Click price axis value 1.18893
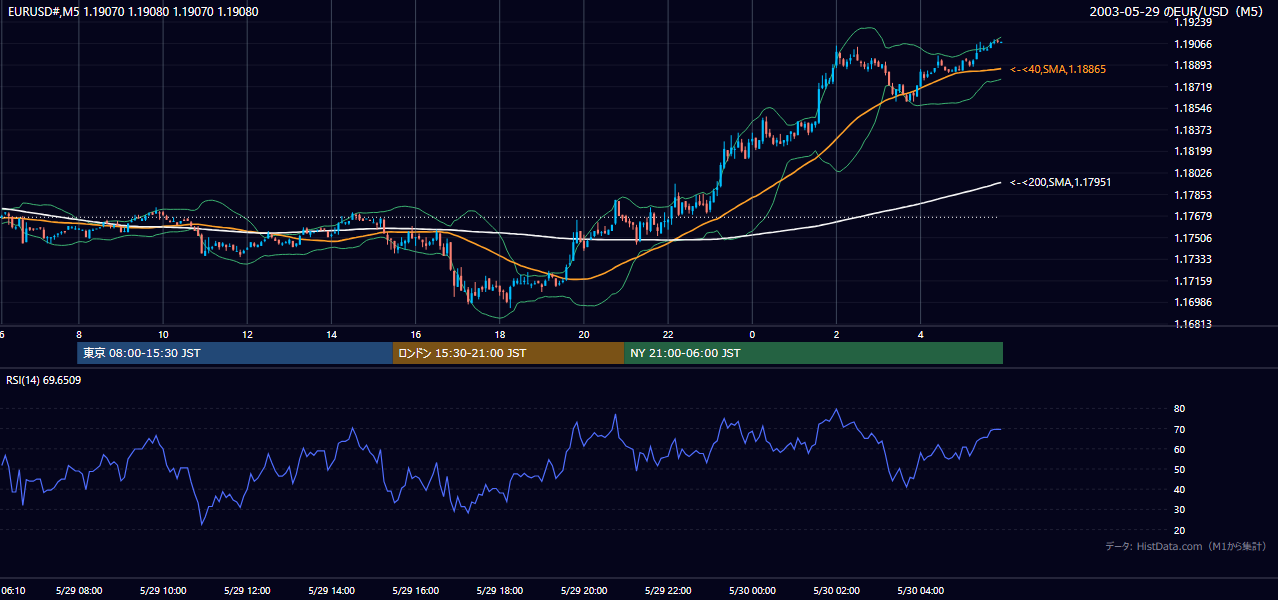Screen dimensions: 1278x600 [x=1192, y=65]
